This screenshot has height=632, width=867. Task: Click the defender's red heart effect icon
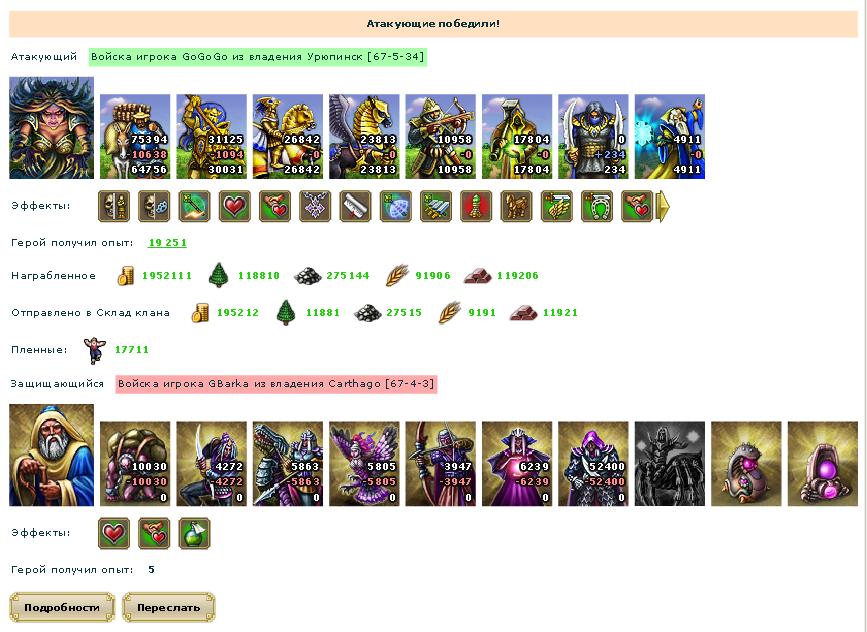pyautogui.click(x=114, y=533)
